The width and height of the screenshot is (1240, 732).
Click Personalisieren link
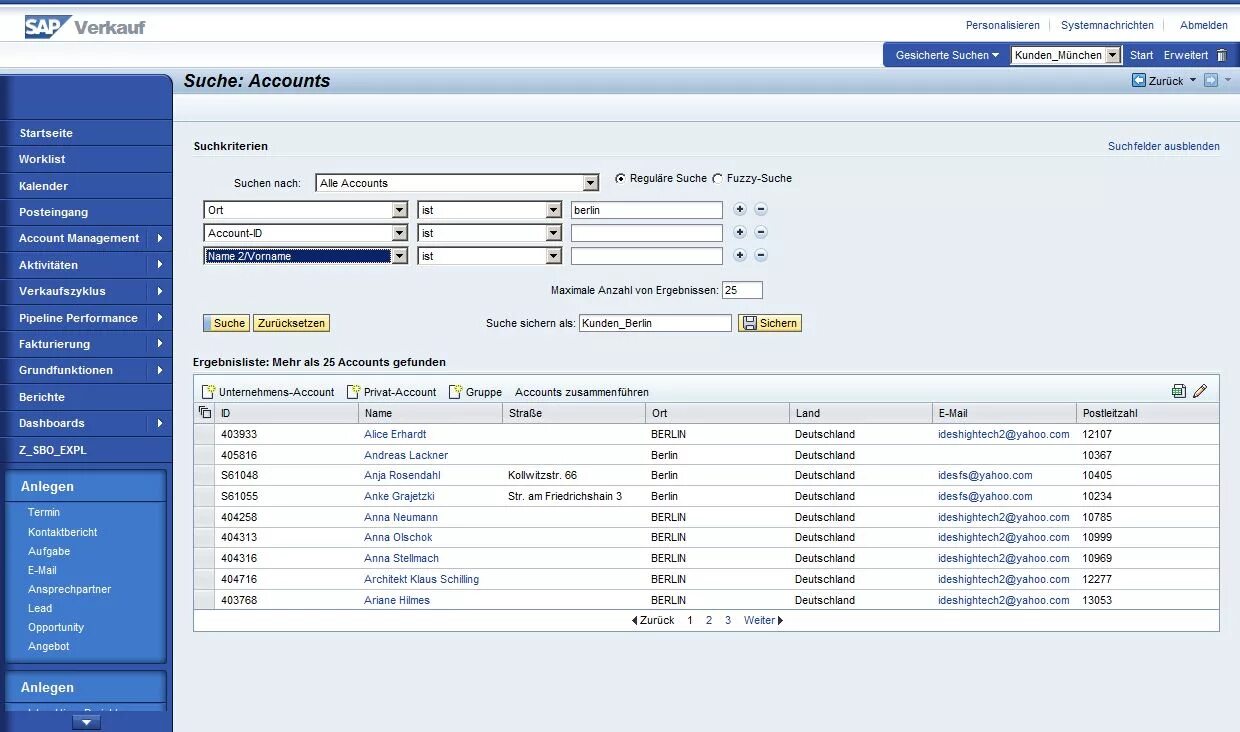click(1003, 25)
